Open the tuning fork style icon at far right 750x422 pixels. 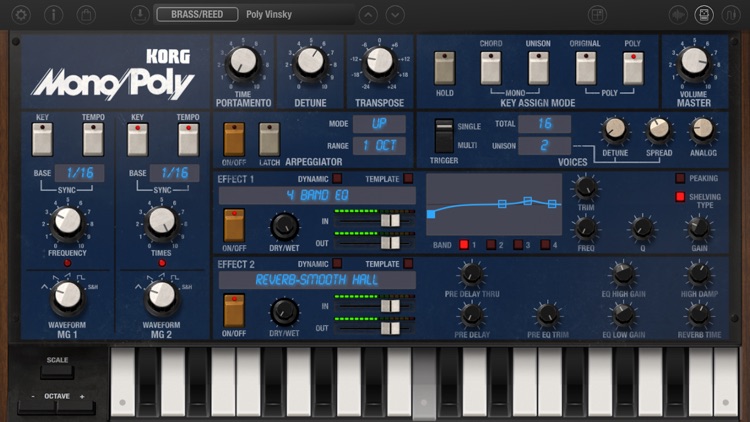tap(730, 15)
